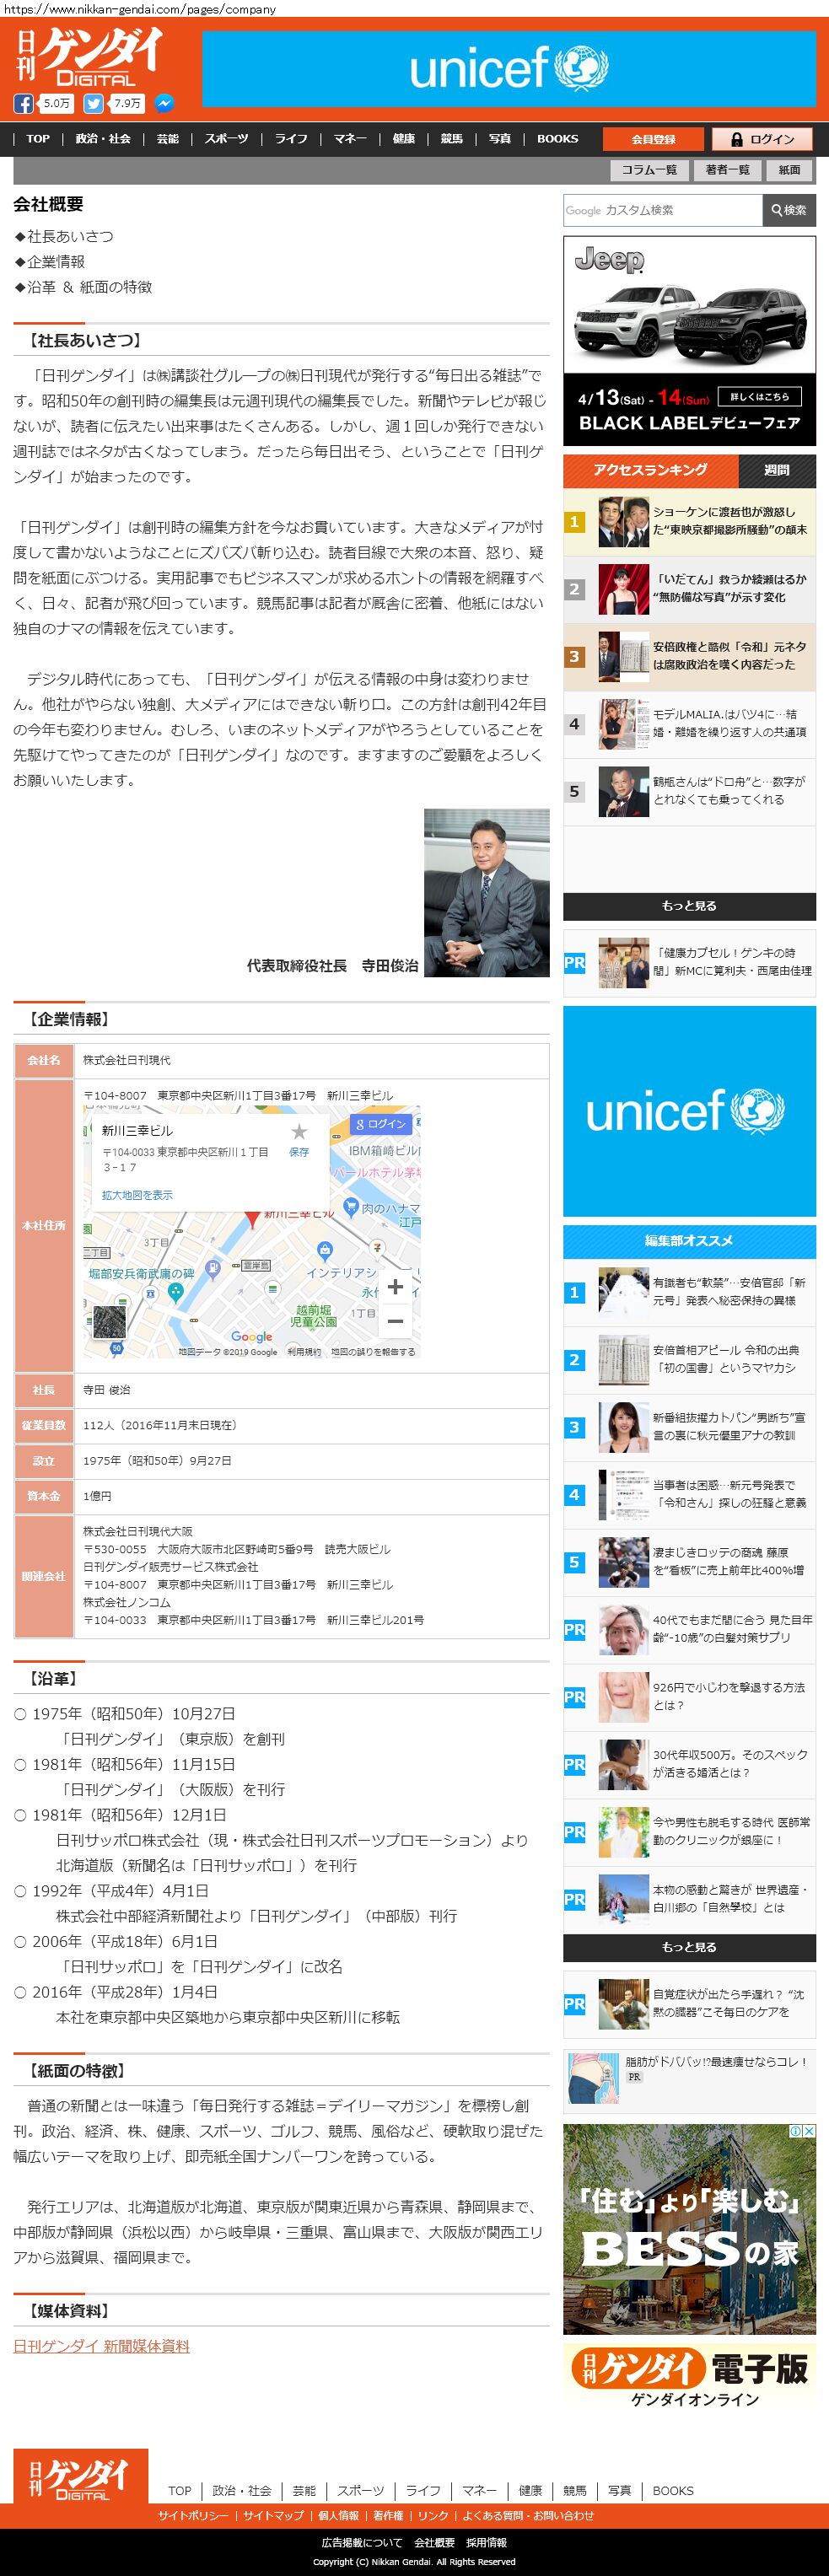Click footer サイトポリシー link
The width and height of the screenshot is (829, 2576).
pyautogui.click(x=193, y=2516)
